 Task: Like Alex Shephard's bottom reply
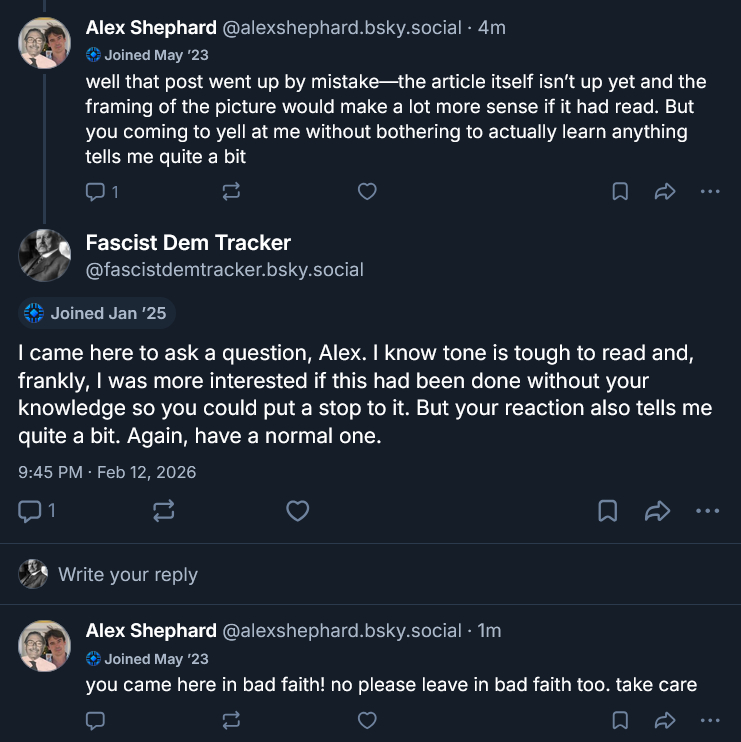(367, 720)
